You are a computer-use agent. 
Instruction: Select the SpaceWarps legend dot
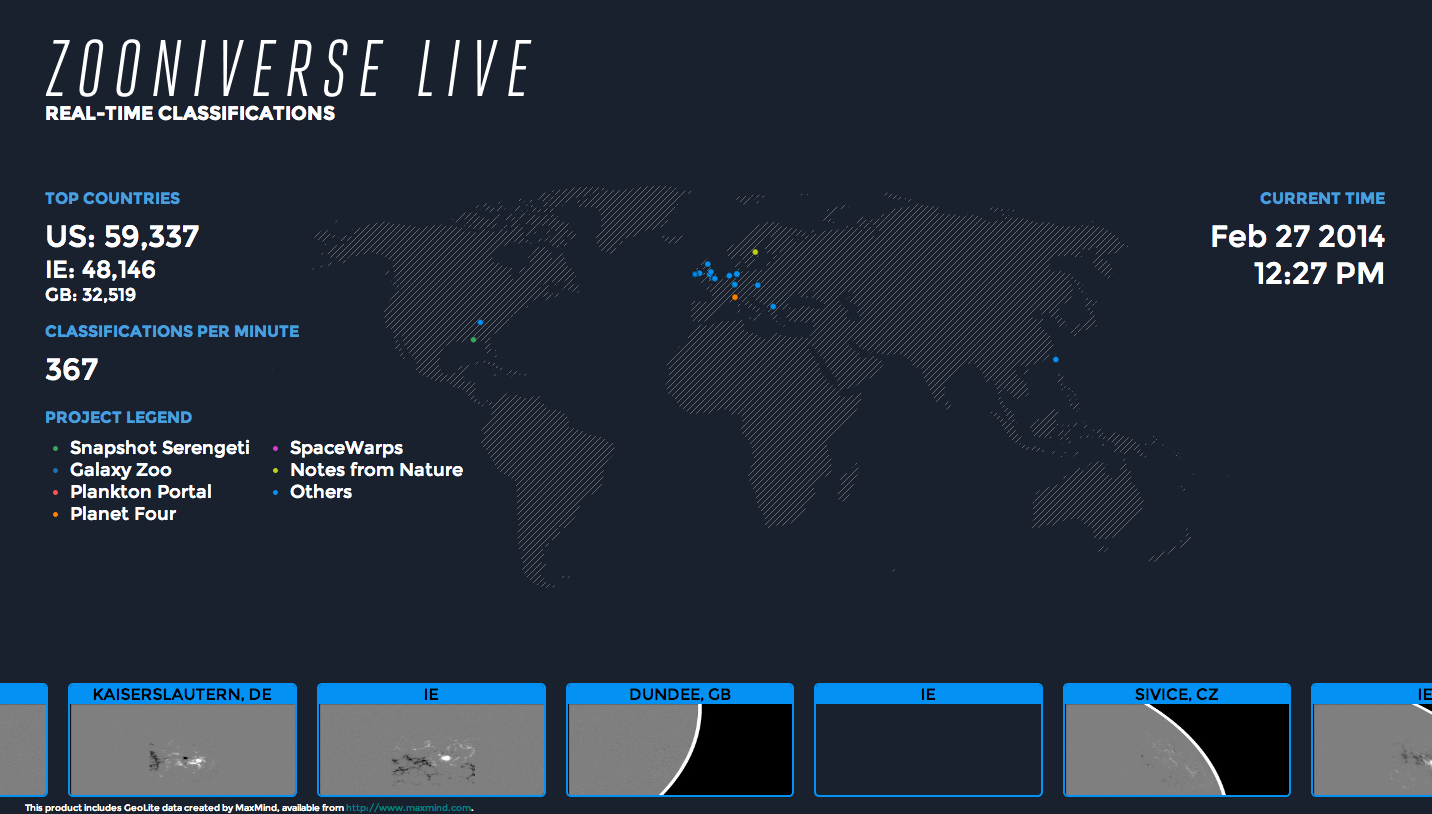pyautogui.click(x=275, y=448)
